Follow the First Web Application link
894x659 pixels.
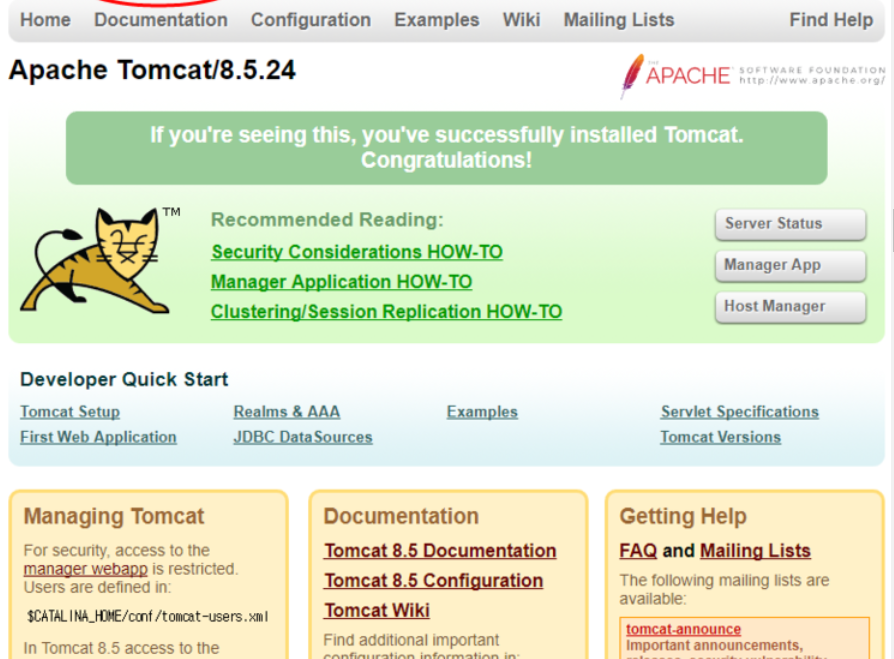click(x=98, y=437)
